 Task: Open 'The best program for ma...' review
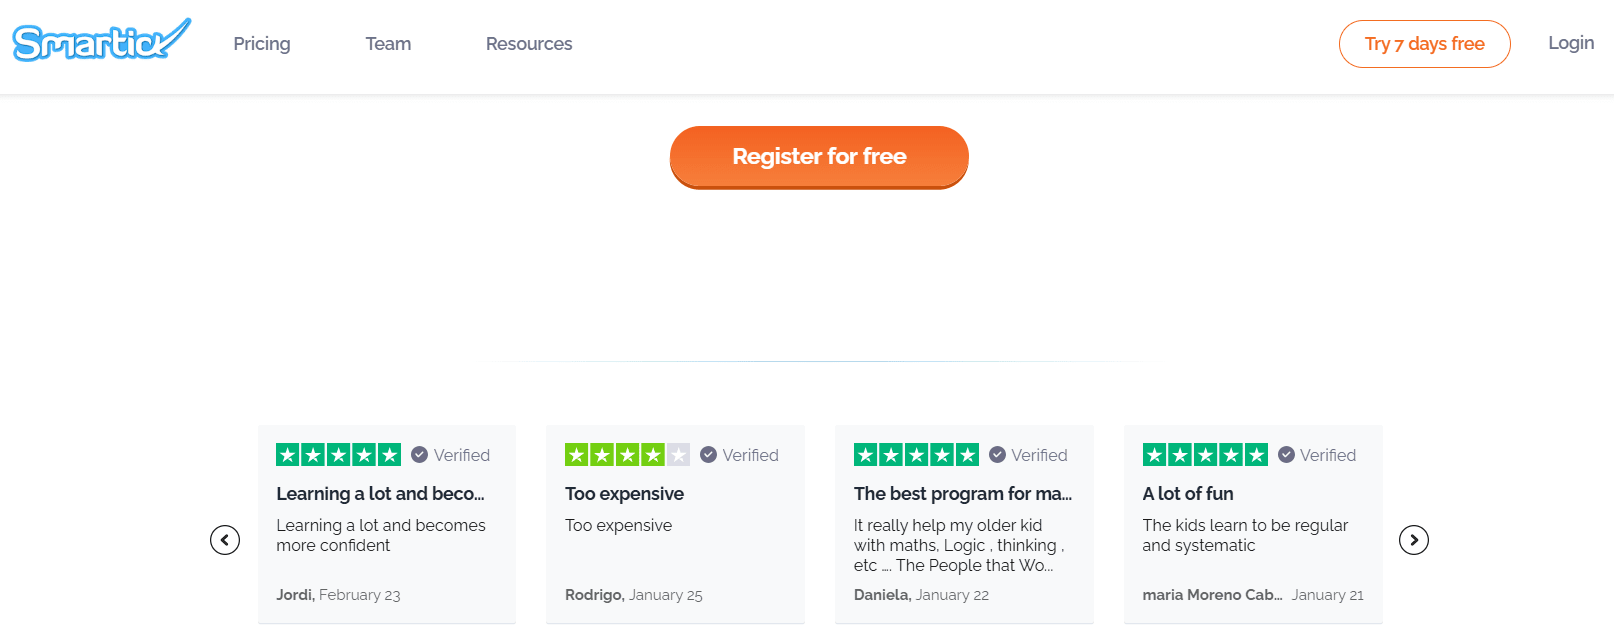962,494
